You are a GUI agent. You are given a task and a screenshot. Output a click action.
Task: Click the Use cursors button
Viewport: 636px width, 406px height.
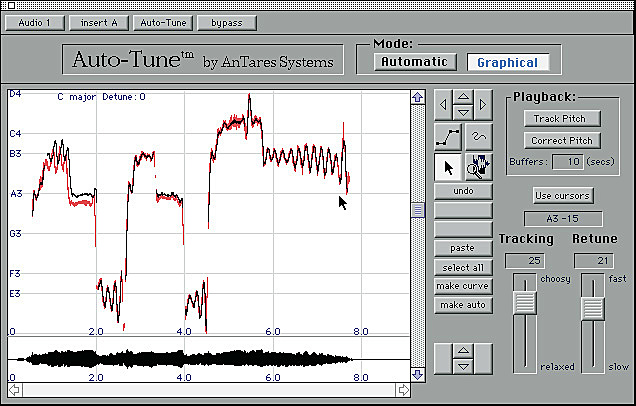pyautogui.click(x=563, y=195)
